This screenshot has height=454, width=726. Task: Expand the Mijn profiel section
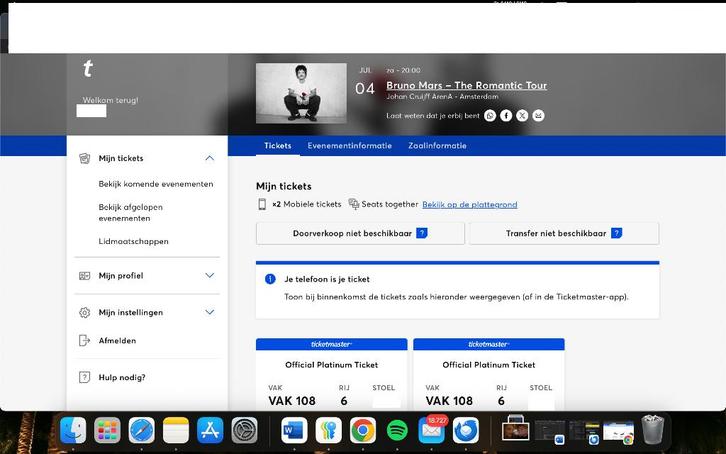[x=209, y=275]
